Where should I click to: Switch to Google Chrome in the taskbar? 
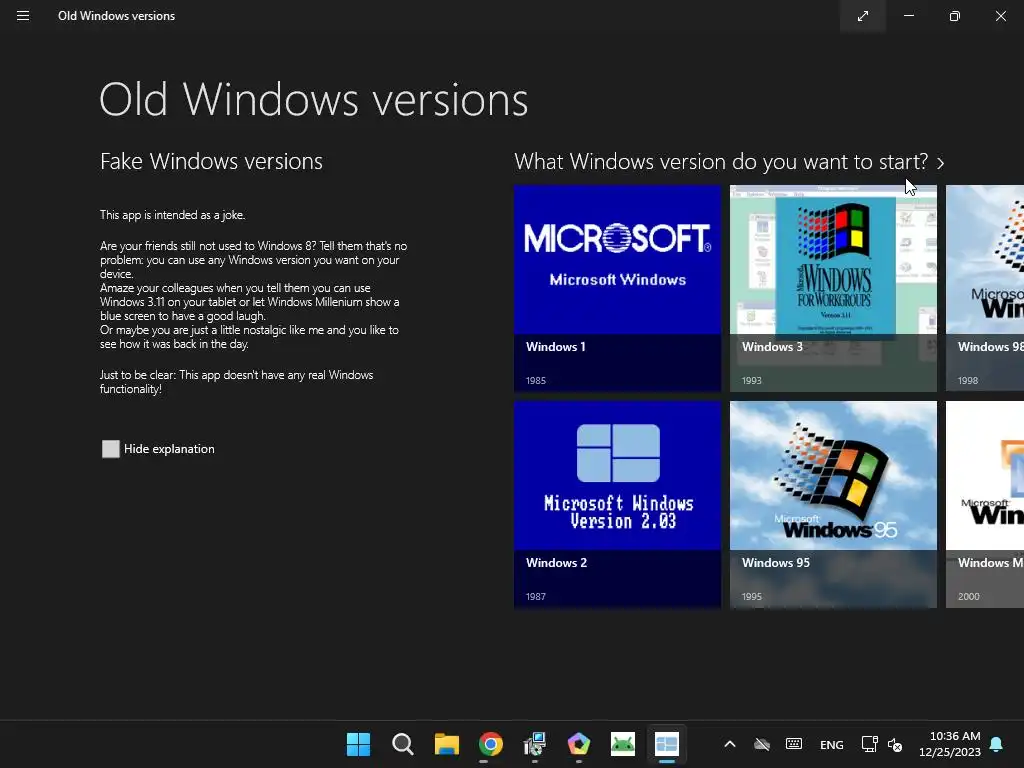(490, 744)
